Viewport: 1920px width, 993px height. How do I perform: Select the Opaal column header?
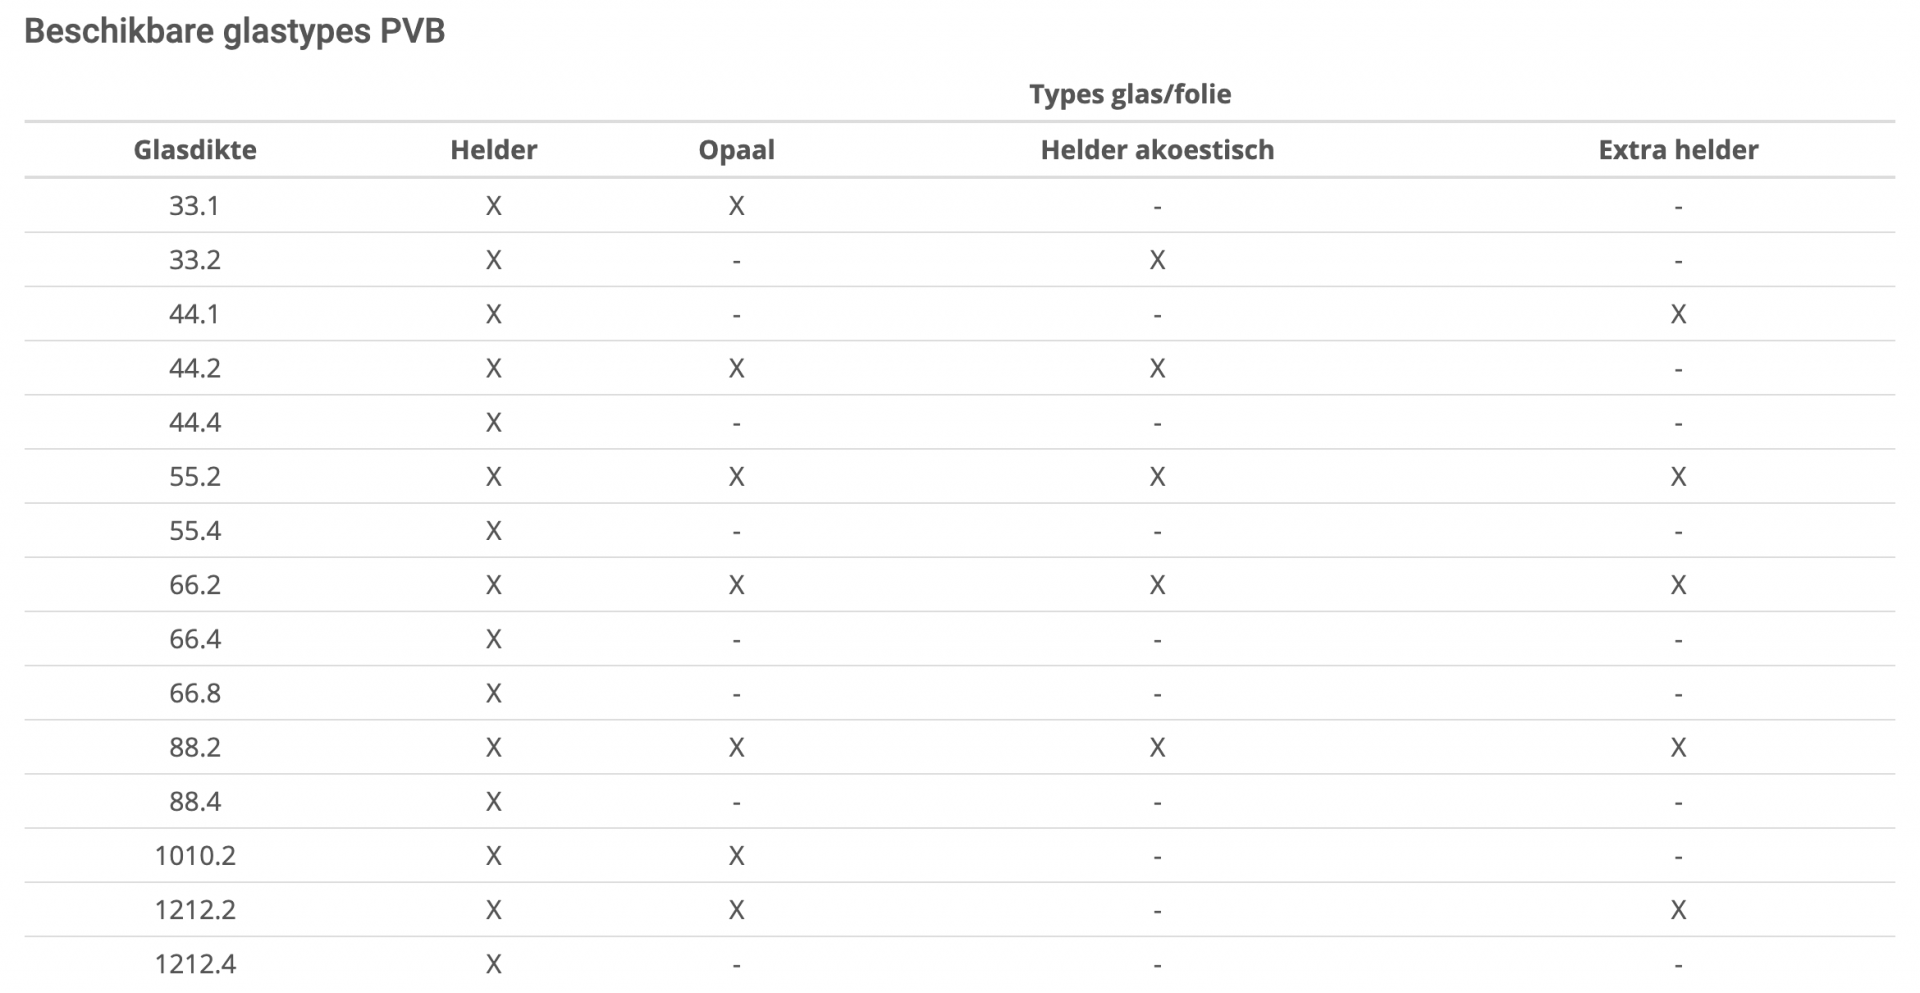(737, 150)
